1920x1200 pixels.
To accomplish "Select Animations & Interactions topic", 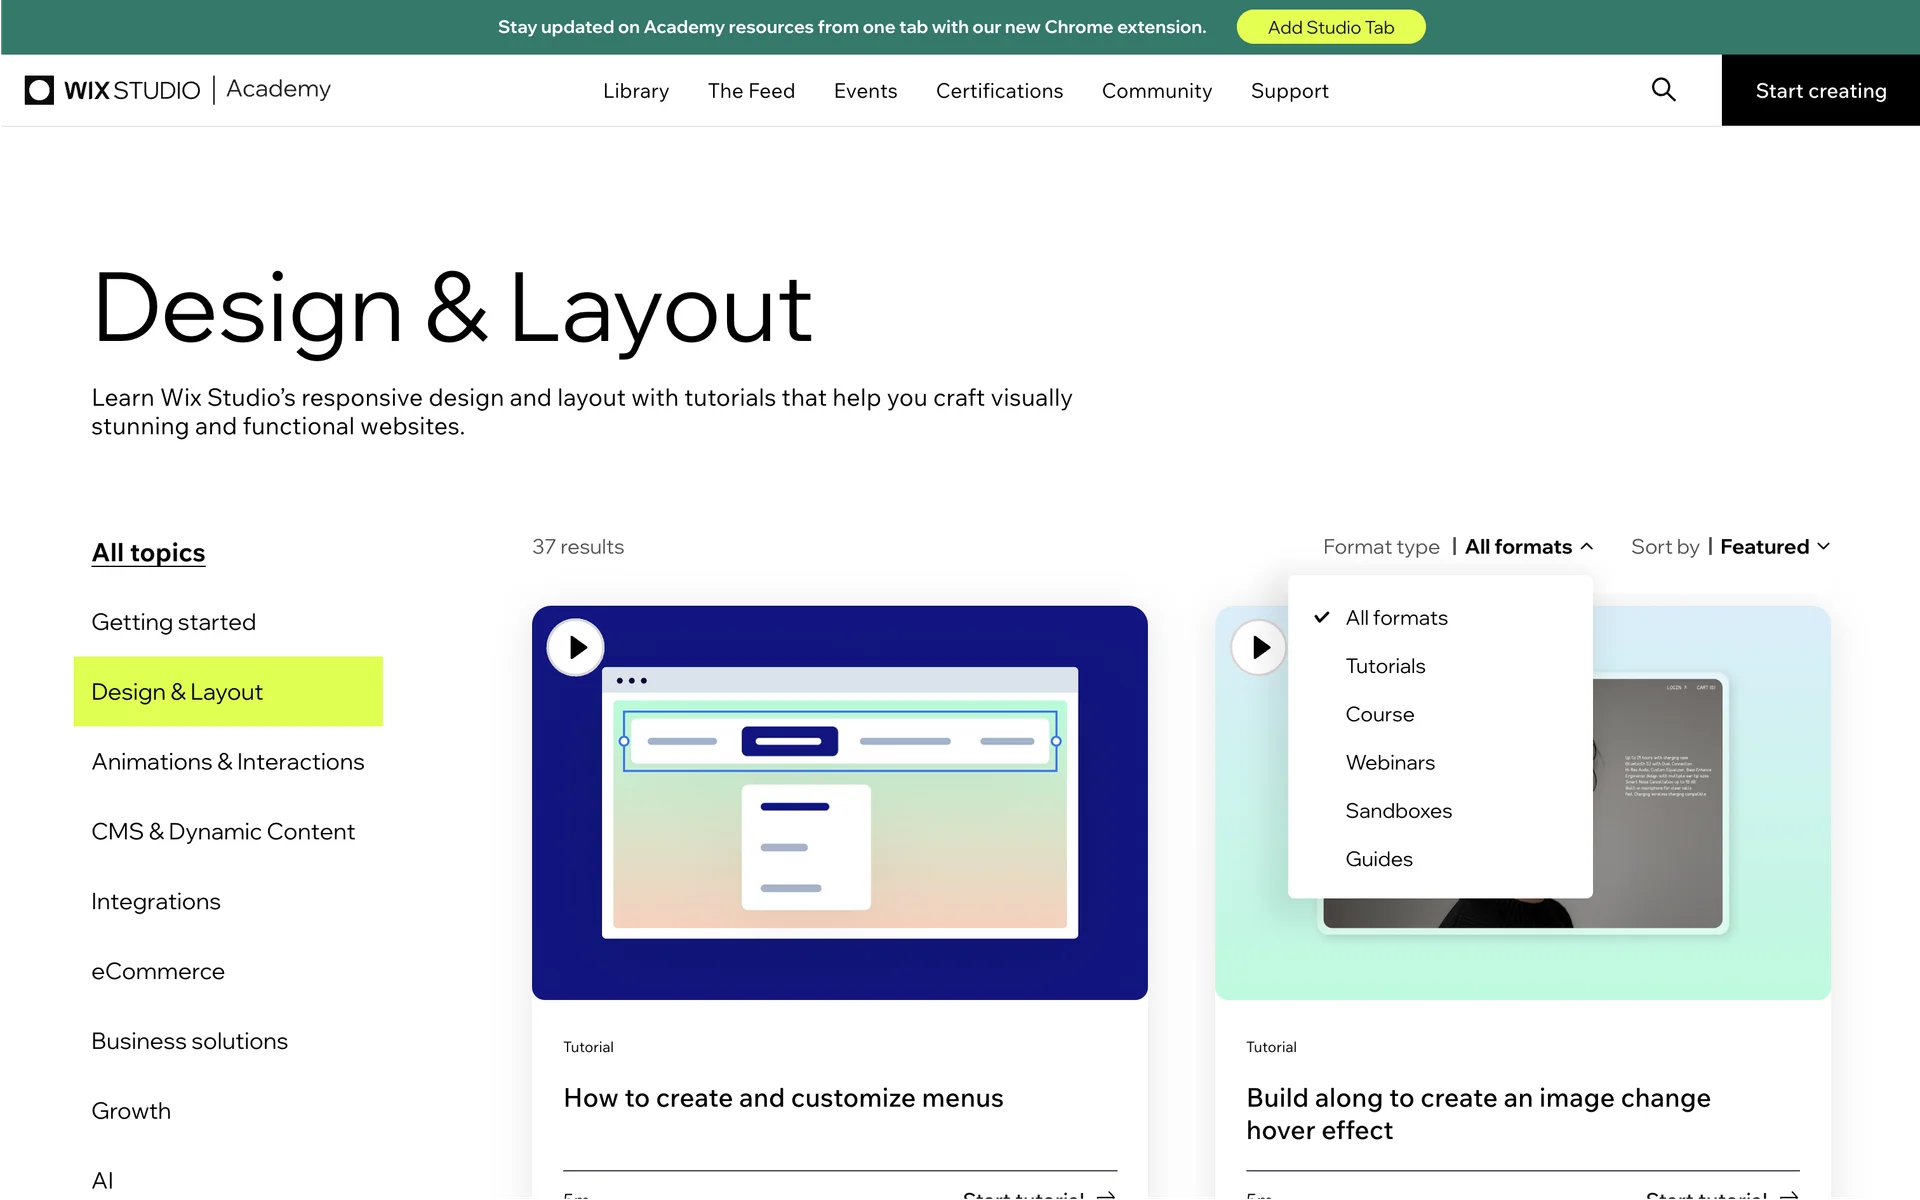I will click(x=228, y=762).
